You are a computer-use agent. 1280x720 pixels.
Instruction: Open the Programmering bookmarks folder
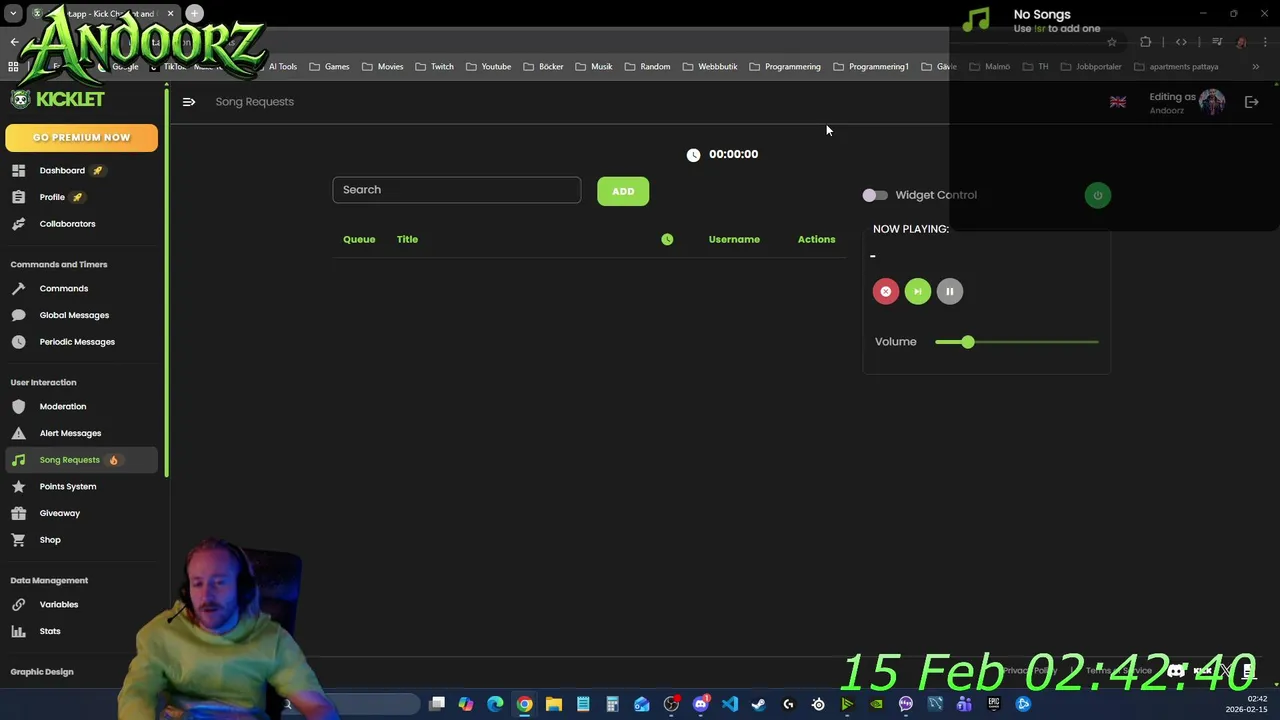(x=785, y=67)
